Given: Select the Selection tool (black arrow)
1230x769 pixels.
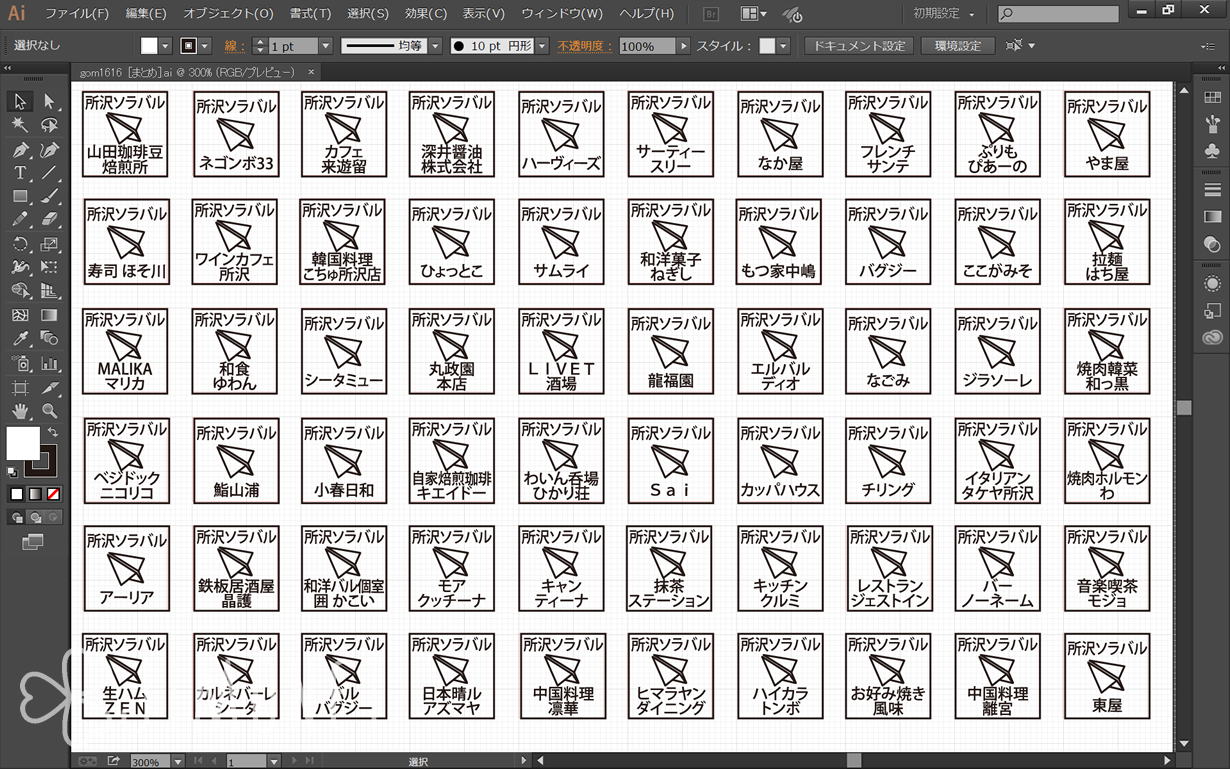Looking at the screenshot, I should point(20,101).
